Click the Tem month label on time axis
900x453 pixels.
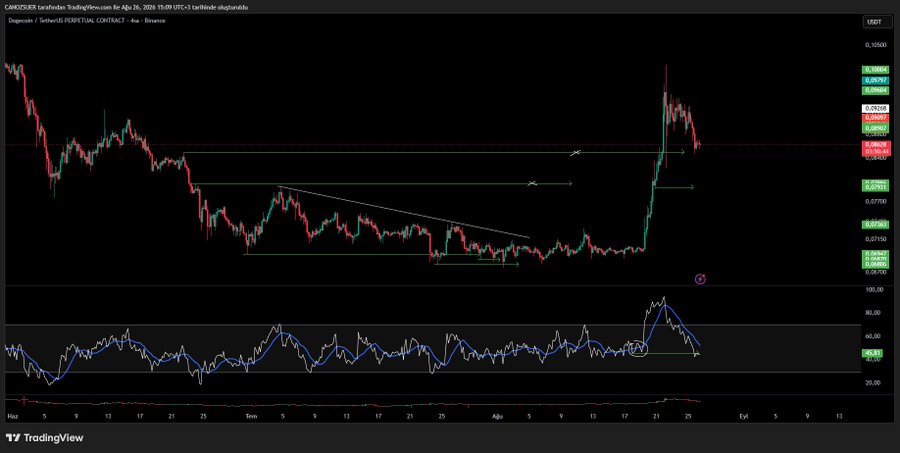(x=250, y=415)
